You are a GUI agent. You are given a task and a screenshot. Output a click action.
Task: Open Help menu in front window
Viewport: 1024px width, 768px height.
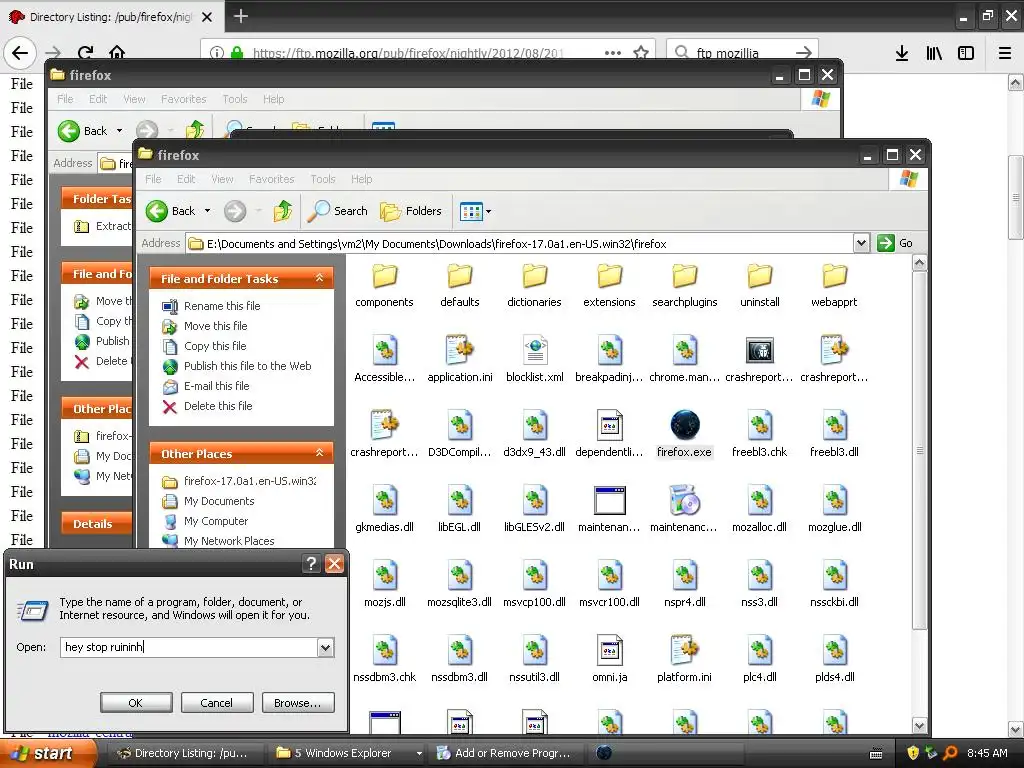tap(361, 179)
